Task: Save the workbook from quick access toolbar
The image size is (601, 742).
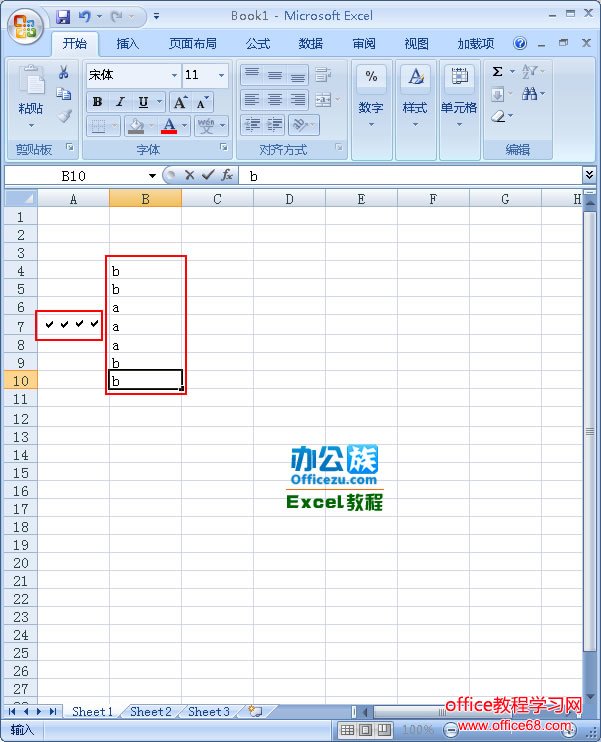Action: point(63,17)
